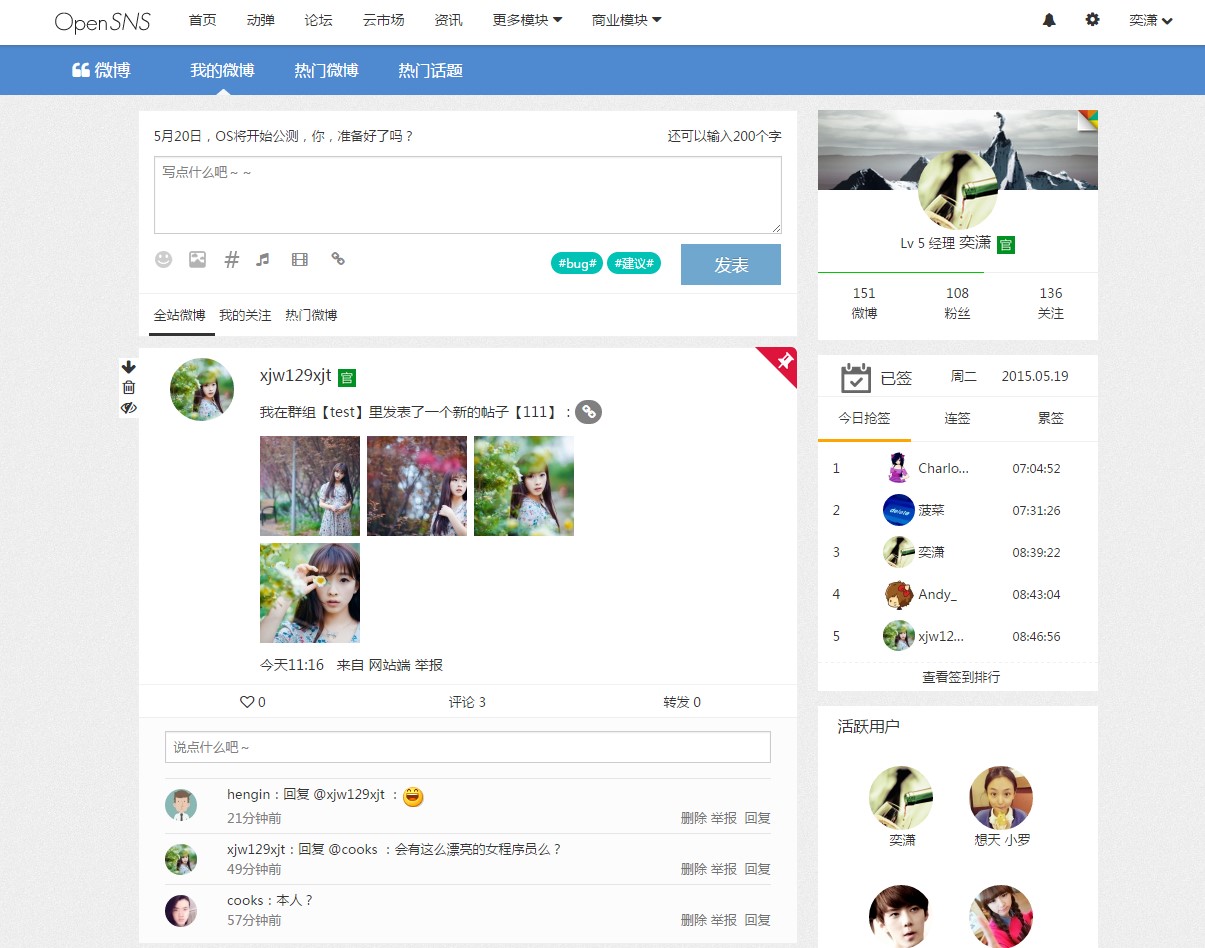The image size is (1205, 948).
Task: Delete cooks's comment via 删除
Action: click(x=694, y=920)
